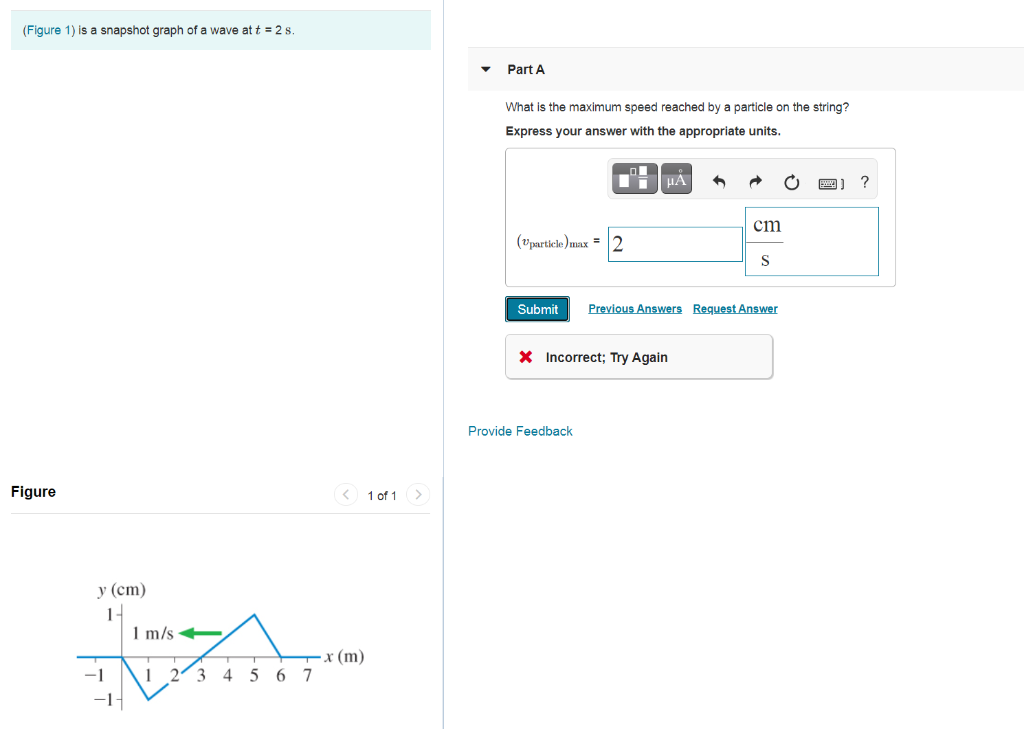Open Previous Answers
This screenshot has width=1024, height=729.
point(634,308)
